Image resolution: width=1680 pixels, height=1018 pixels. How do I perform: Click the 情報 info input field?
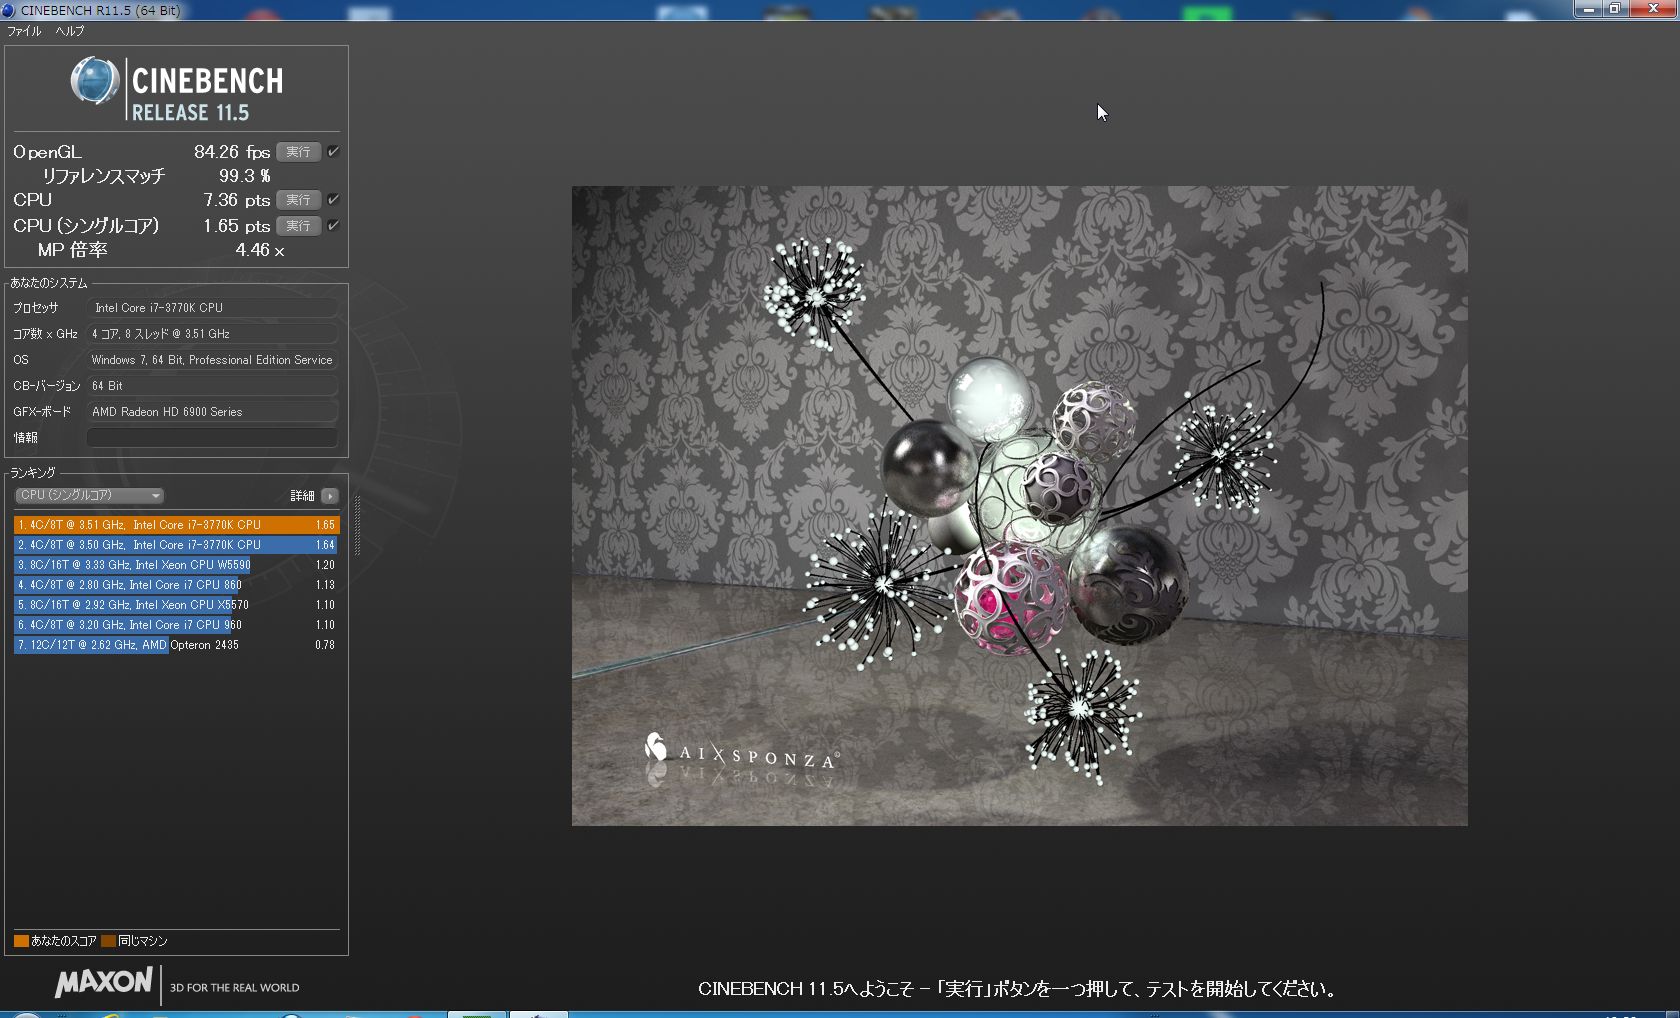212,438
